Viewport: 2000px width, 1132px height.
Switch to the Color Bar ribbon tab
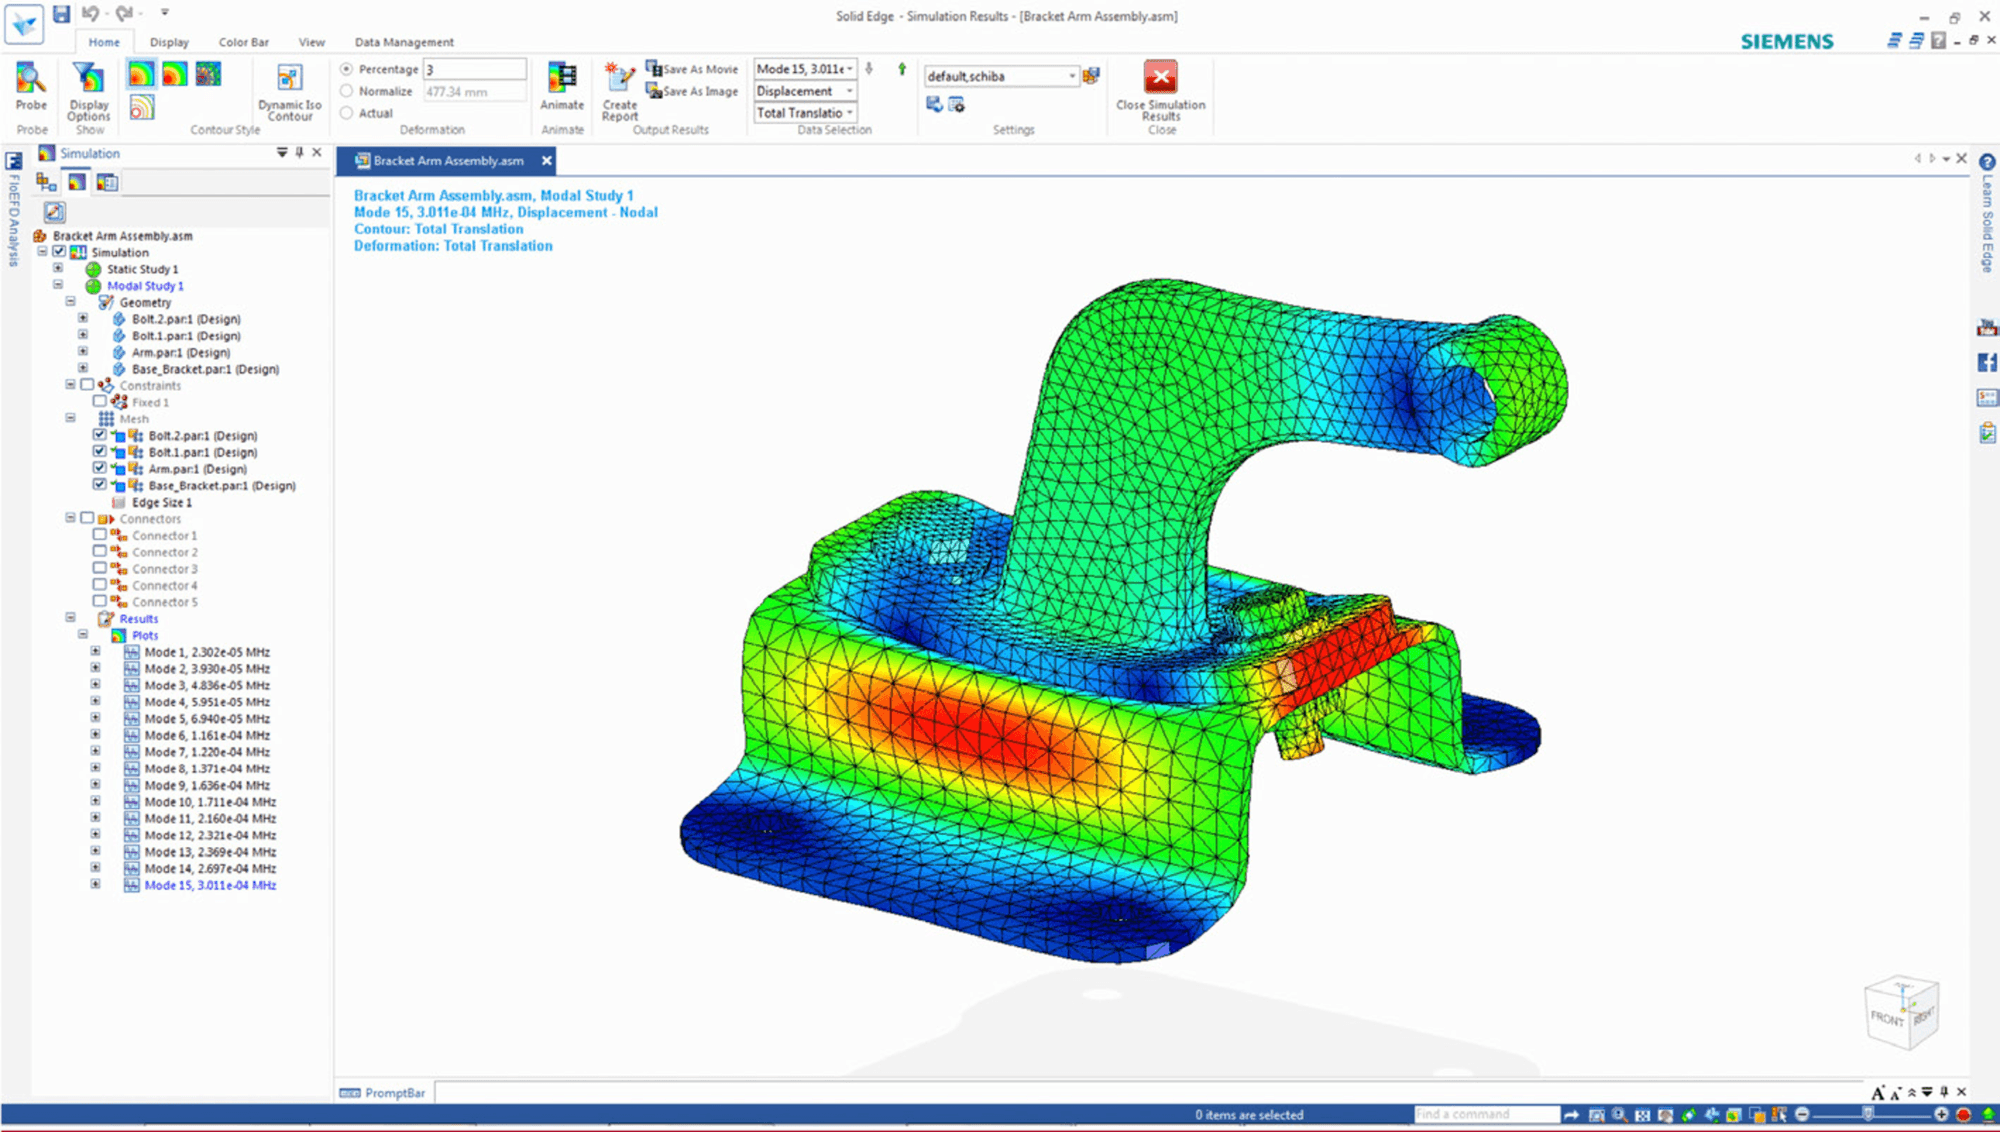243,42
